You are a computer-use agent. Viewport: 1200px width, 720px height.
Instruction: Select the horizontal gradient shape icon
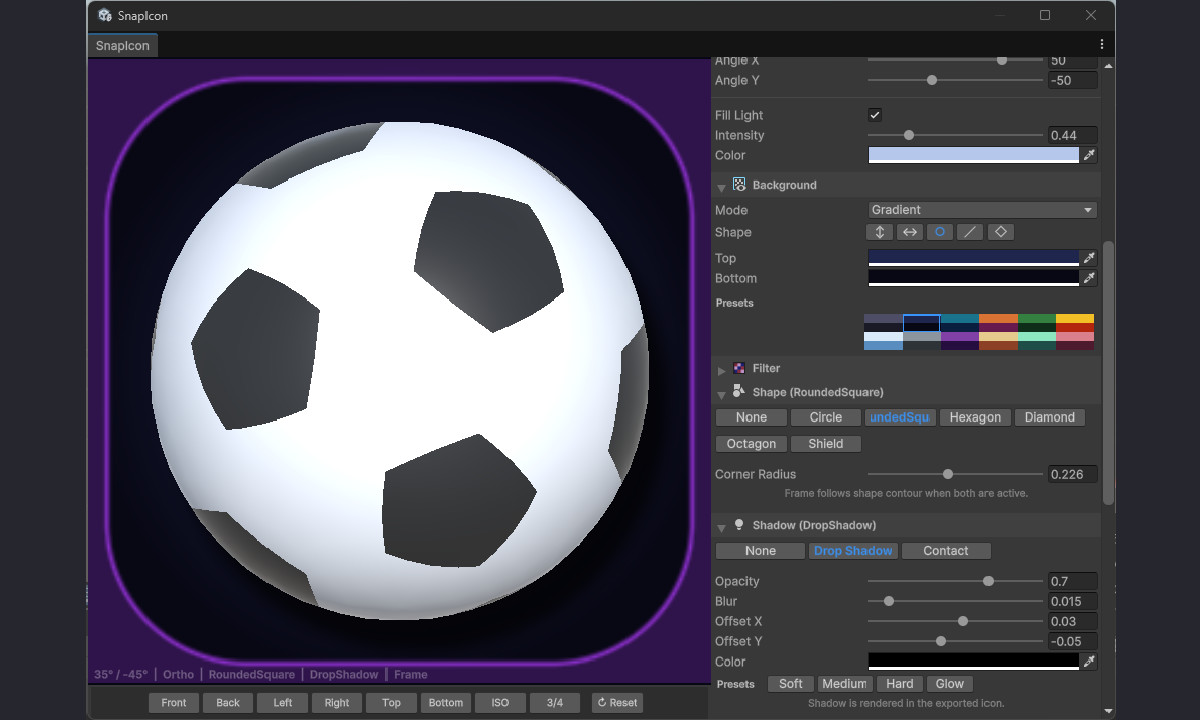pyautogui.click(x=909, y=231)
